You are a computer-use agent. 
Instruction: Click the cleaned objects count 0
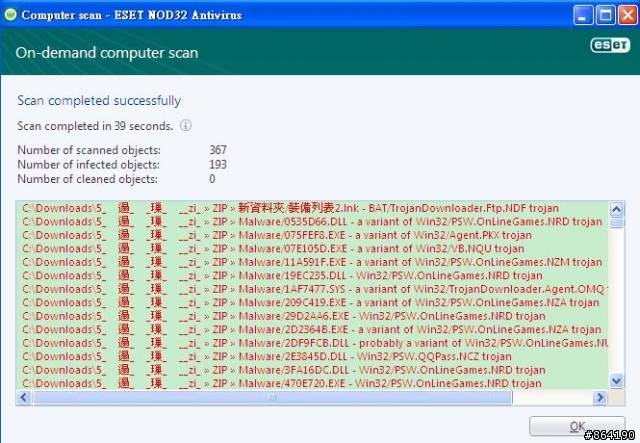[212, 179]
